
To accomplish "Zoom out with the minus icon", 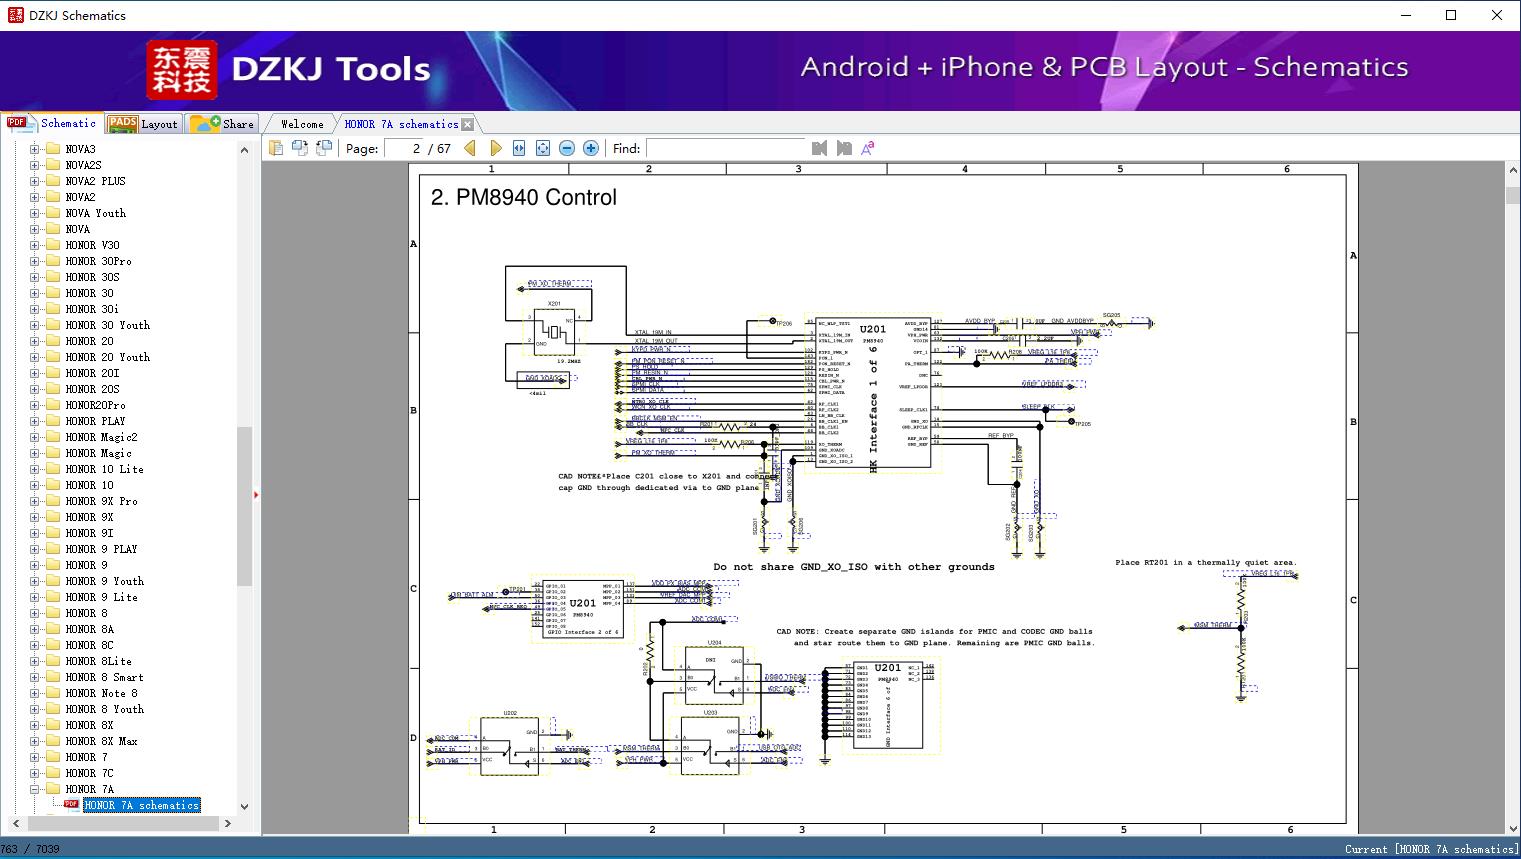I will [567, 148].
